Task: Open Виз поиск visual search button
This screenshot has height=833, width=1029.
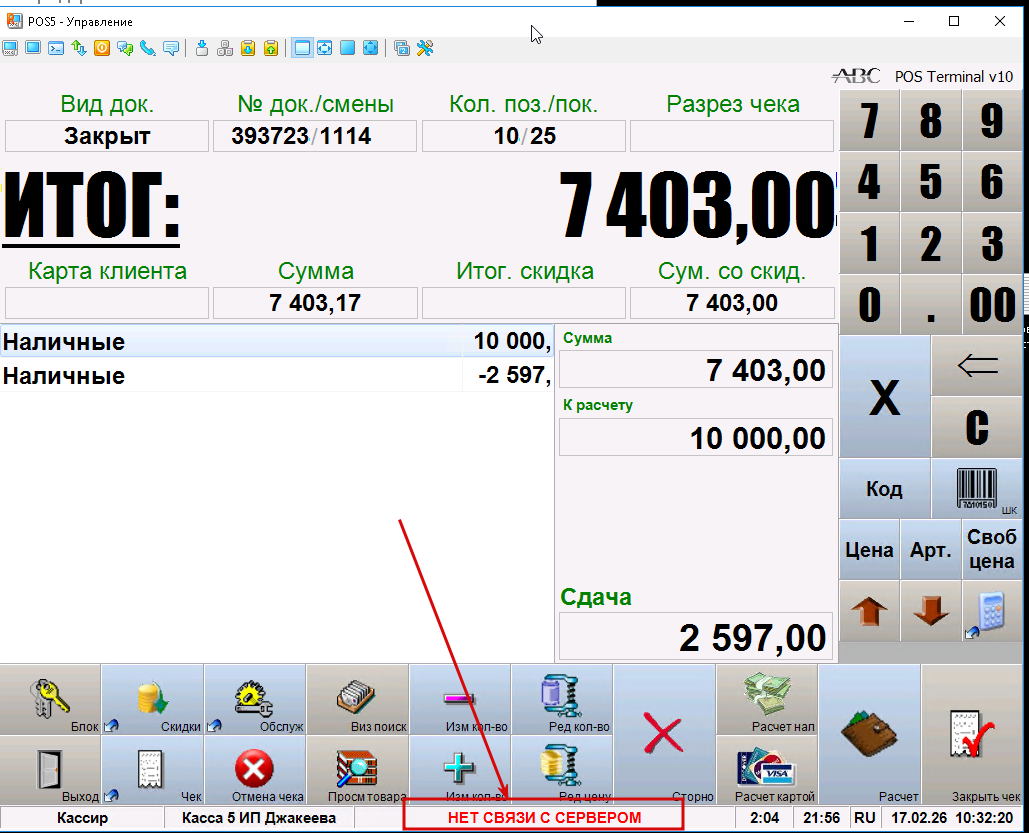Action: click(358, 700)
